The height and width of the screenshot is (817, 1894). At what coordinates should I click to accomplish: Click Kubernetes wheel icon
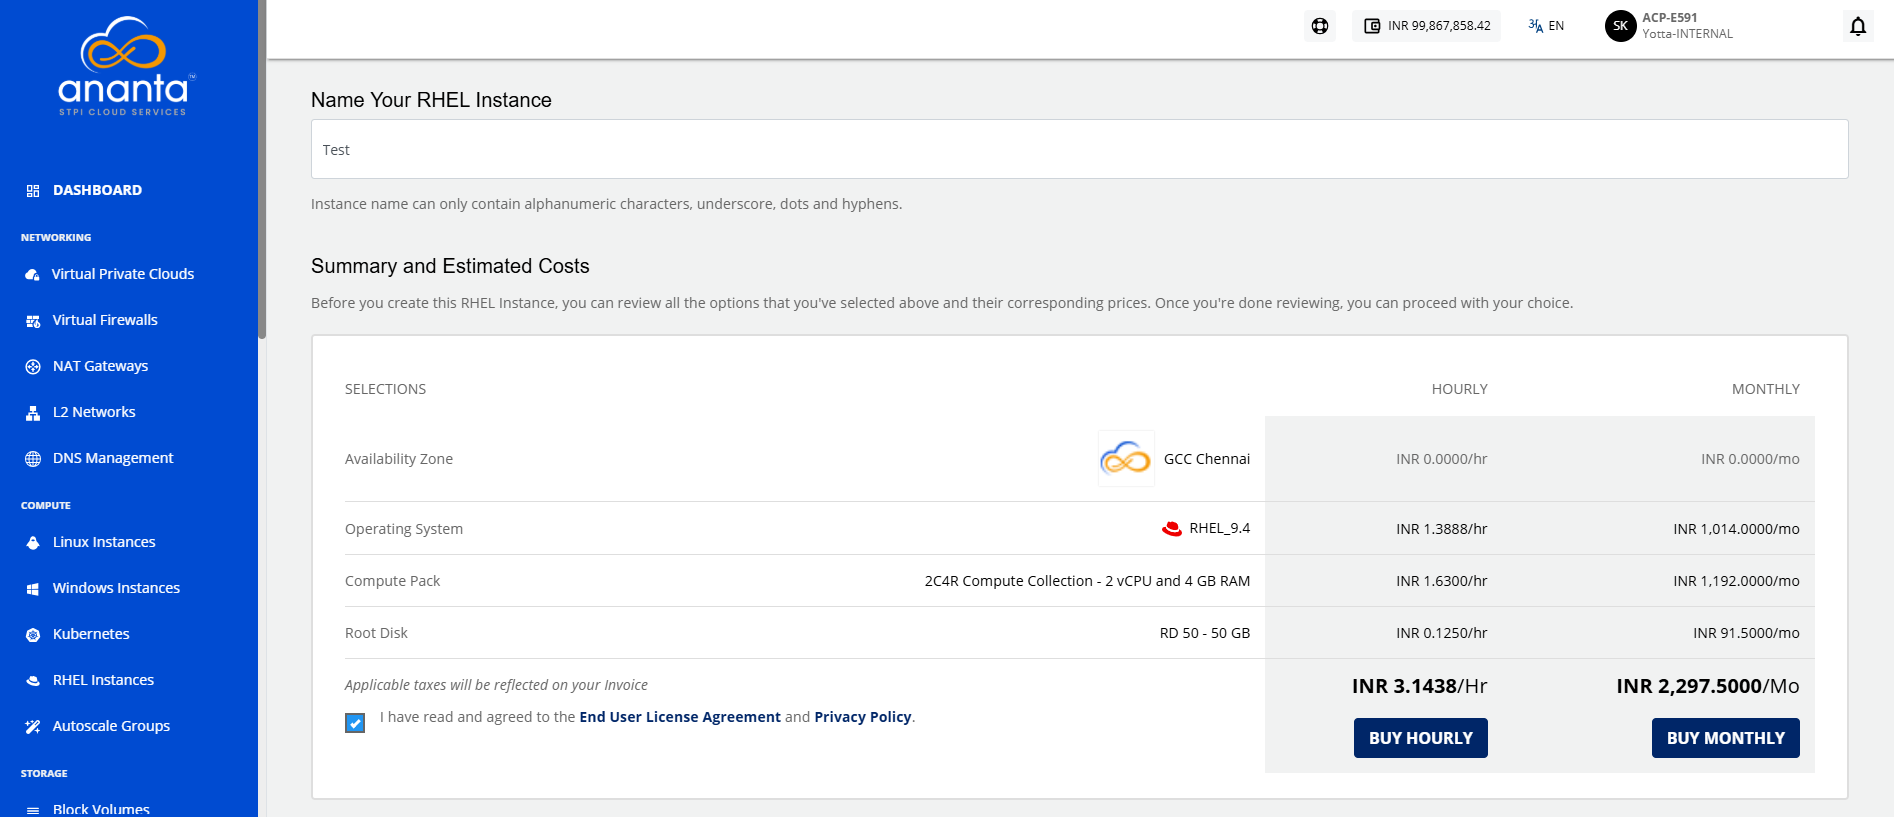(33, 634)
